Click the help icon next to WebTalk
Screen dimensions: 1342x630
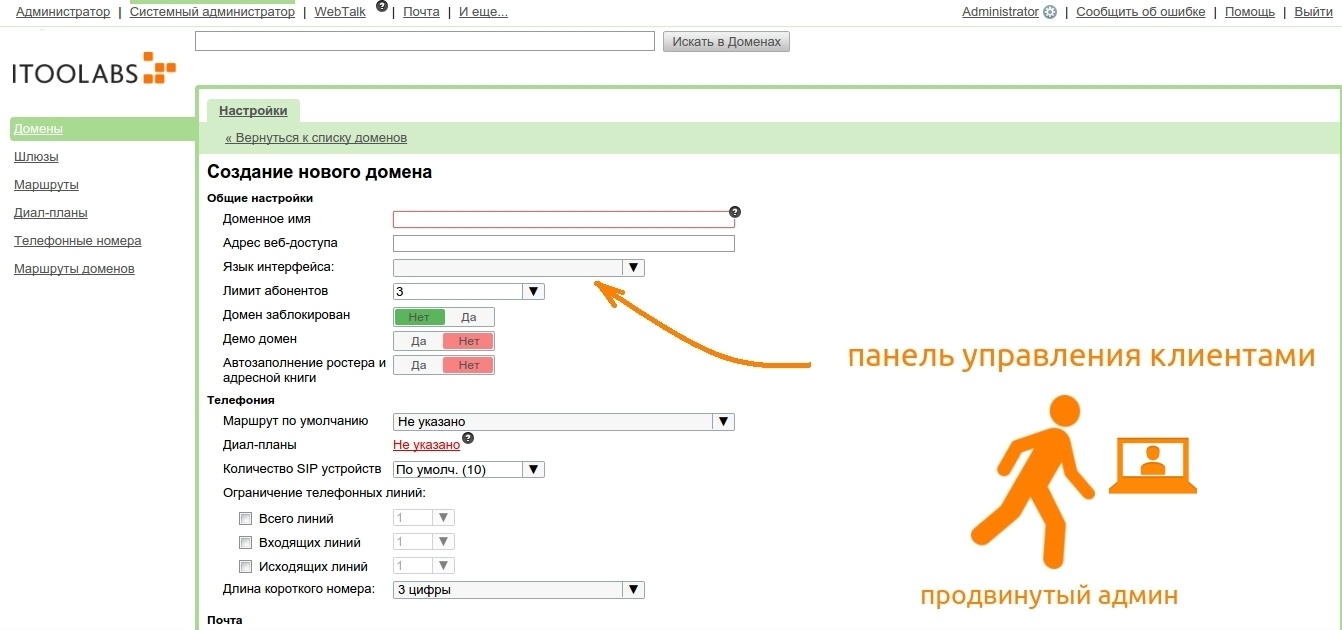click(381, 7)
